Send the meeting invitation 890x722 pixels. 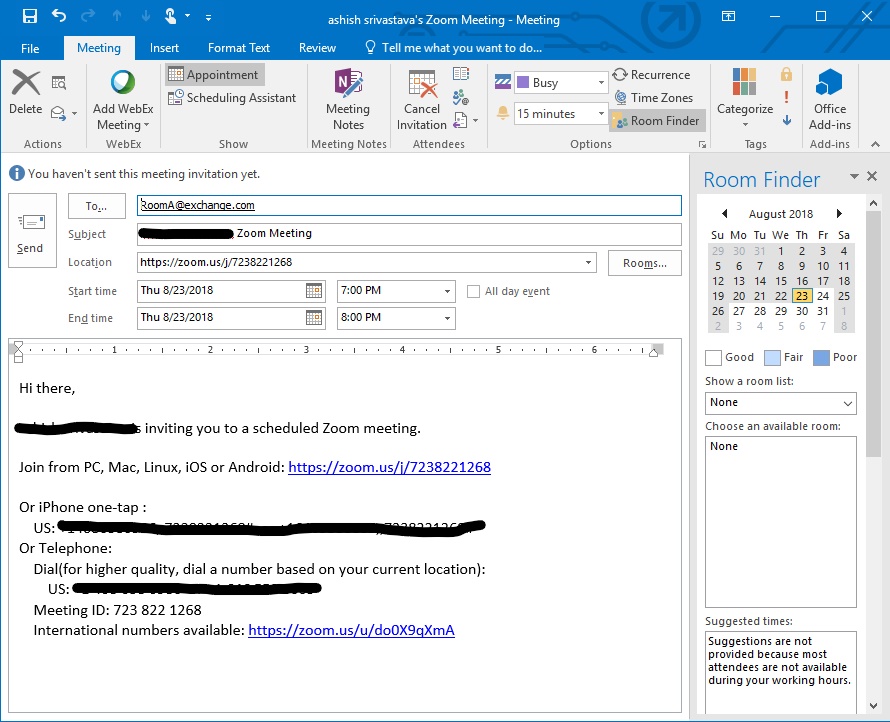32,230
